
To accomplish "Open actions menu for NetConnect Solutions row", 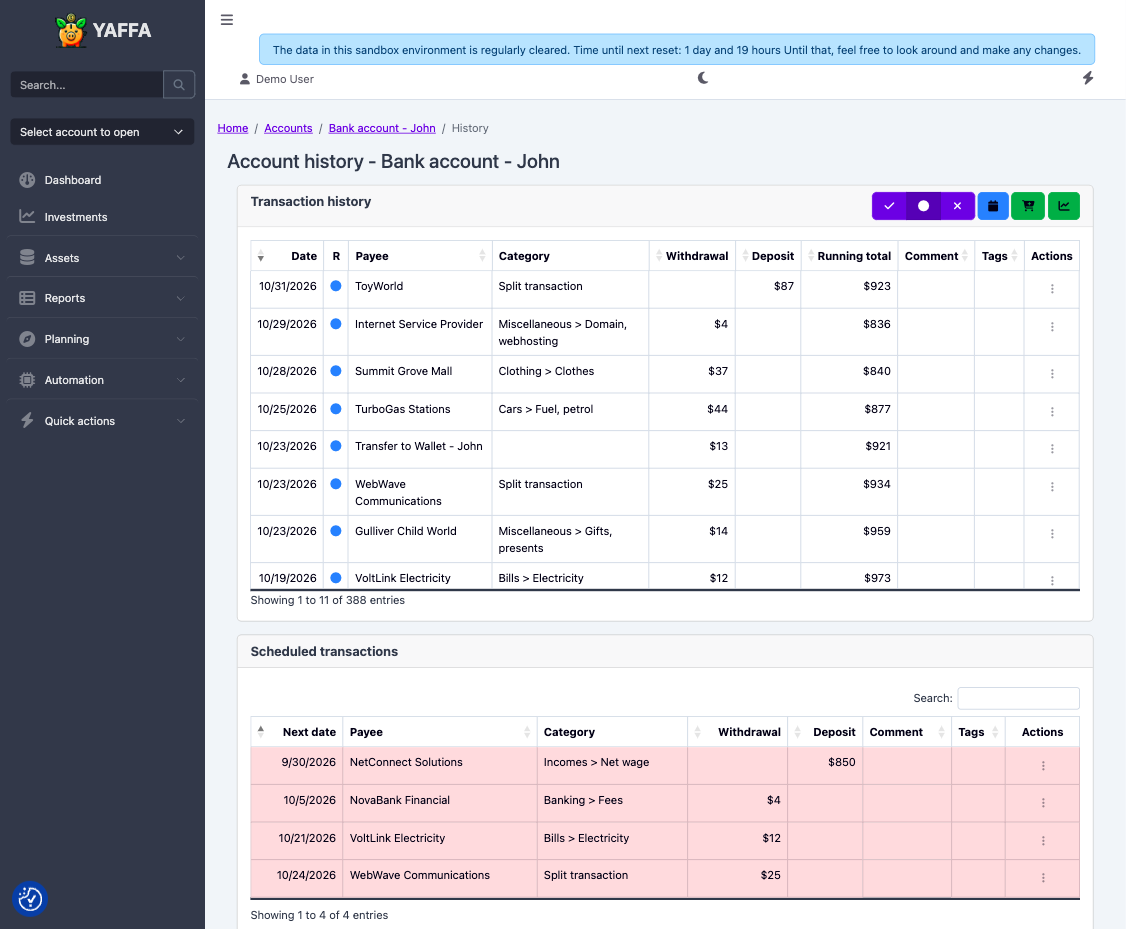I will click(x=1043, y=766).
